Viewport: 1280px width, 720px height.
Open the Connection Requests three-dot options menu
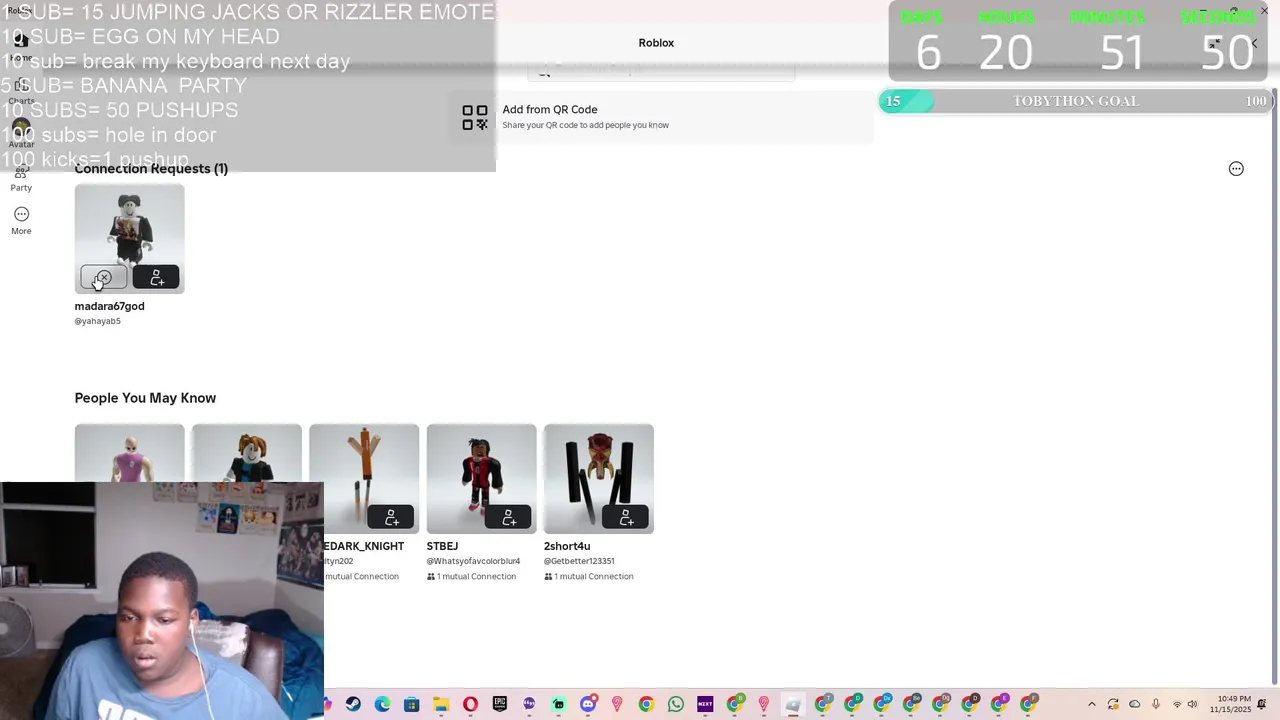pyautogui.click(x=1236, y=169)
